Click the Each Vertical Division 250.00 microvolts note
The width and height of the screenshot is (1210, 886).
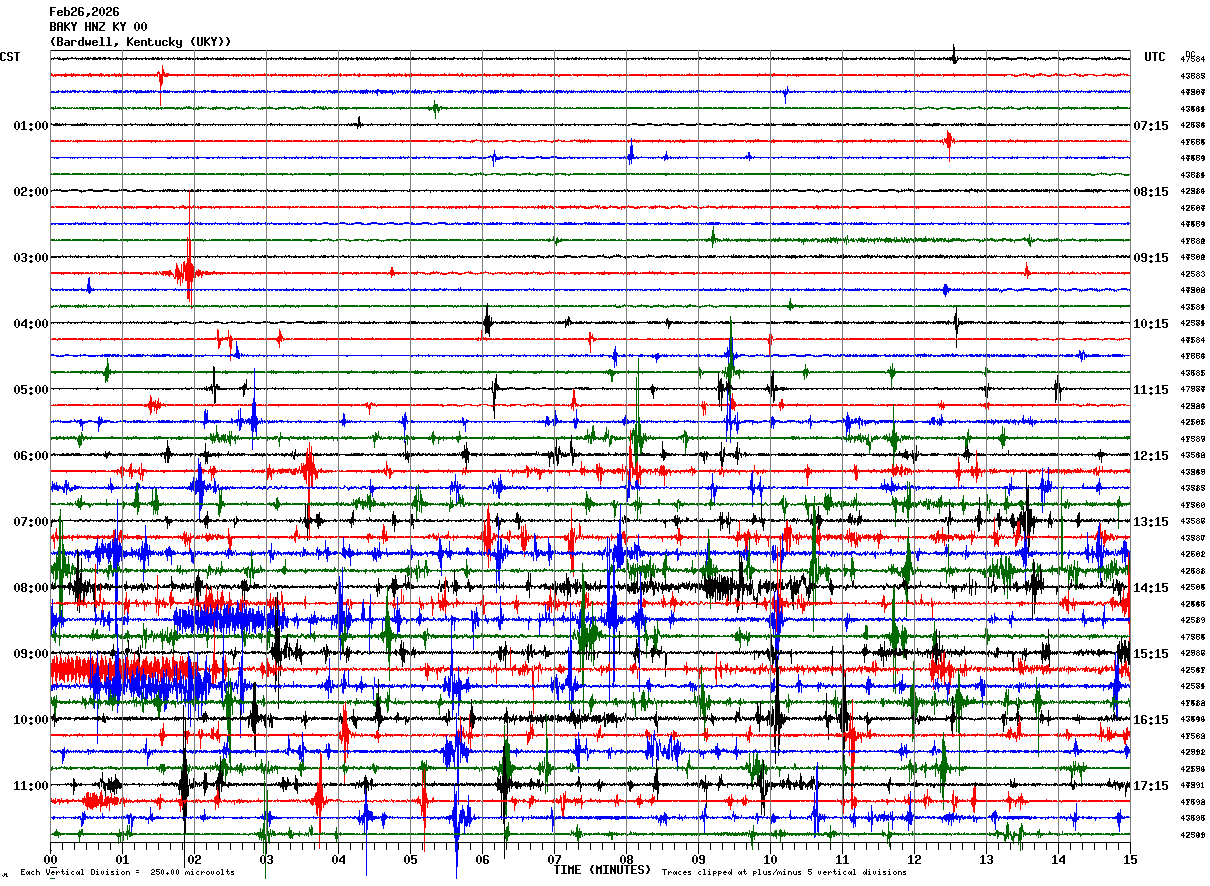pos(127,873)
